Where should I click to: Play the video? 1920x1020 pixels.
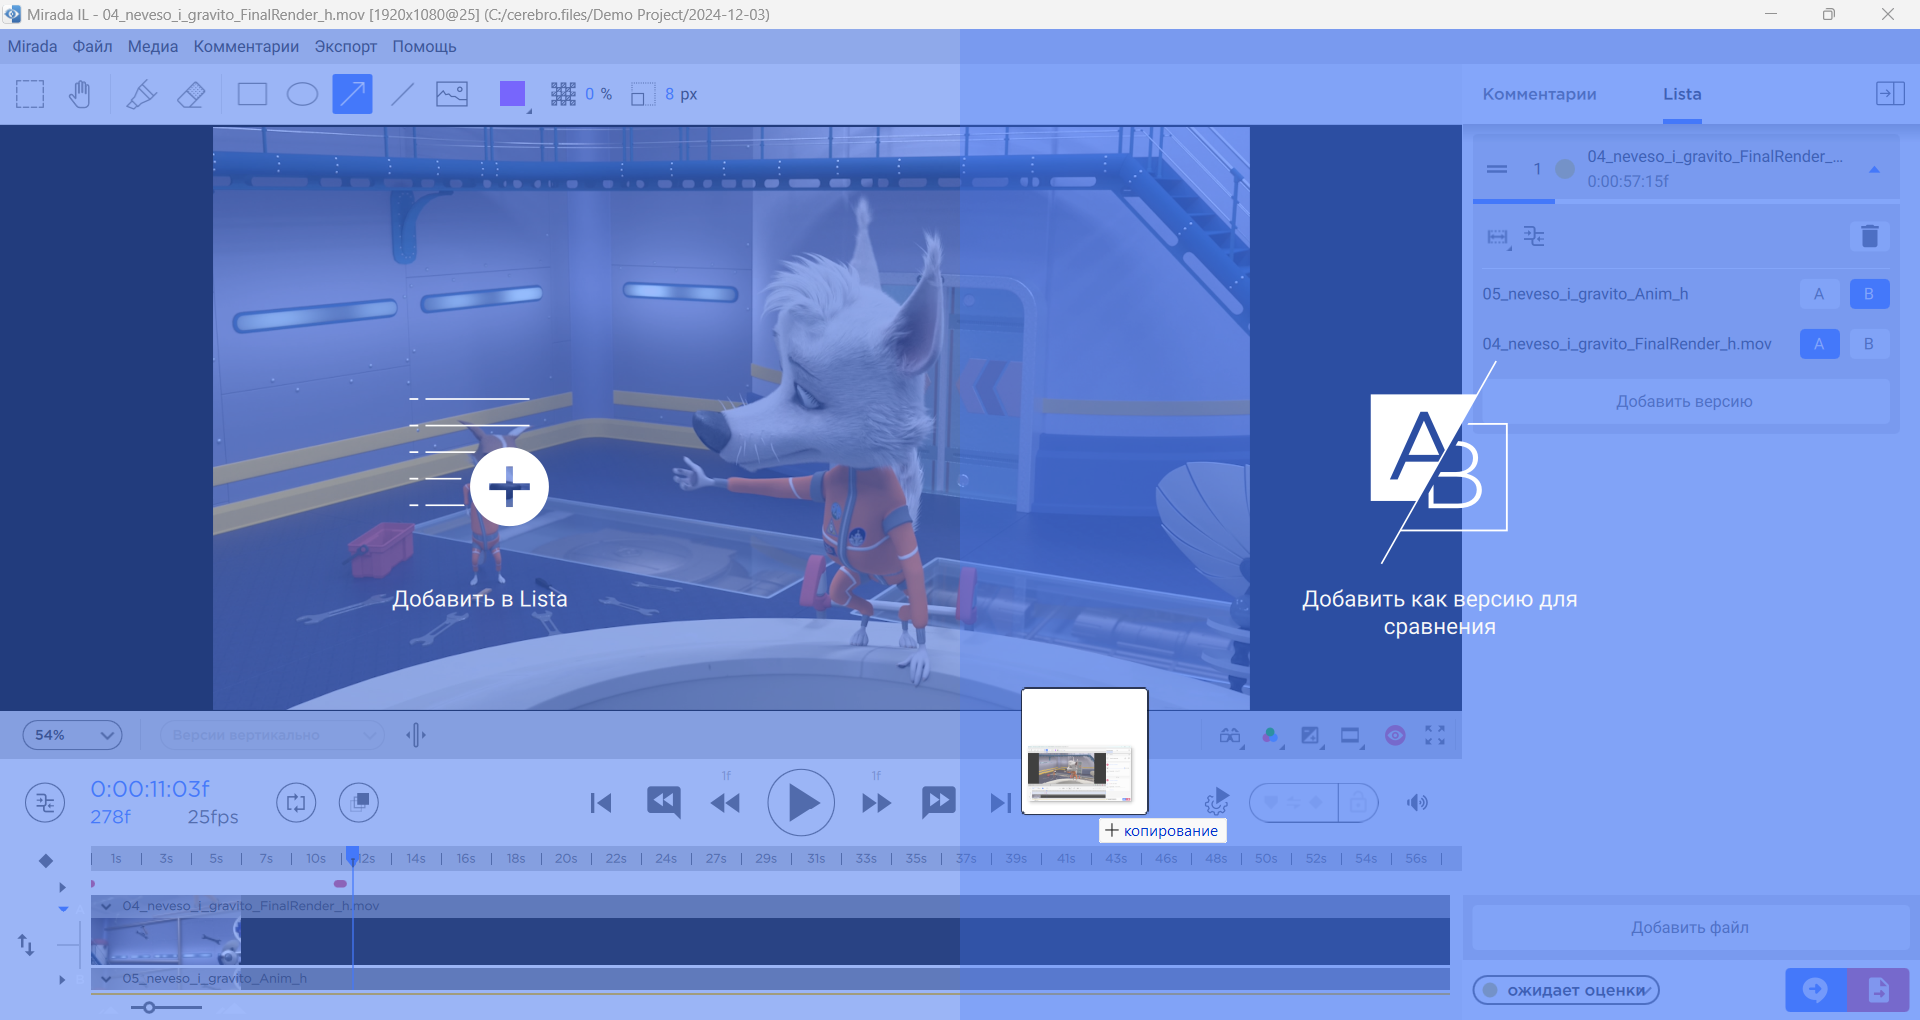(801, 802)
